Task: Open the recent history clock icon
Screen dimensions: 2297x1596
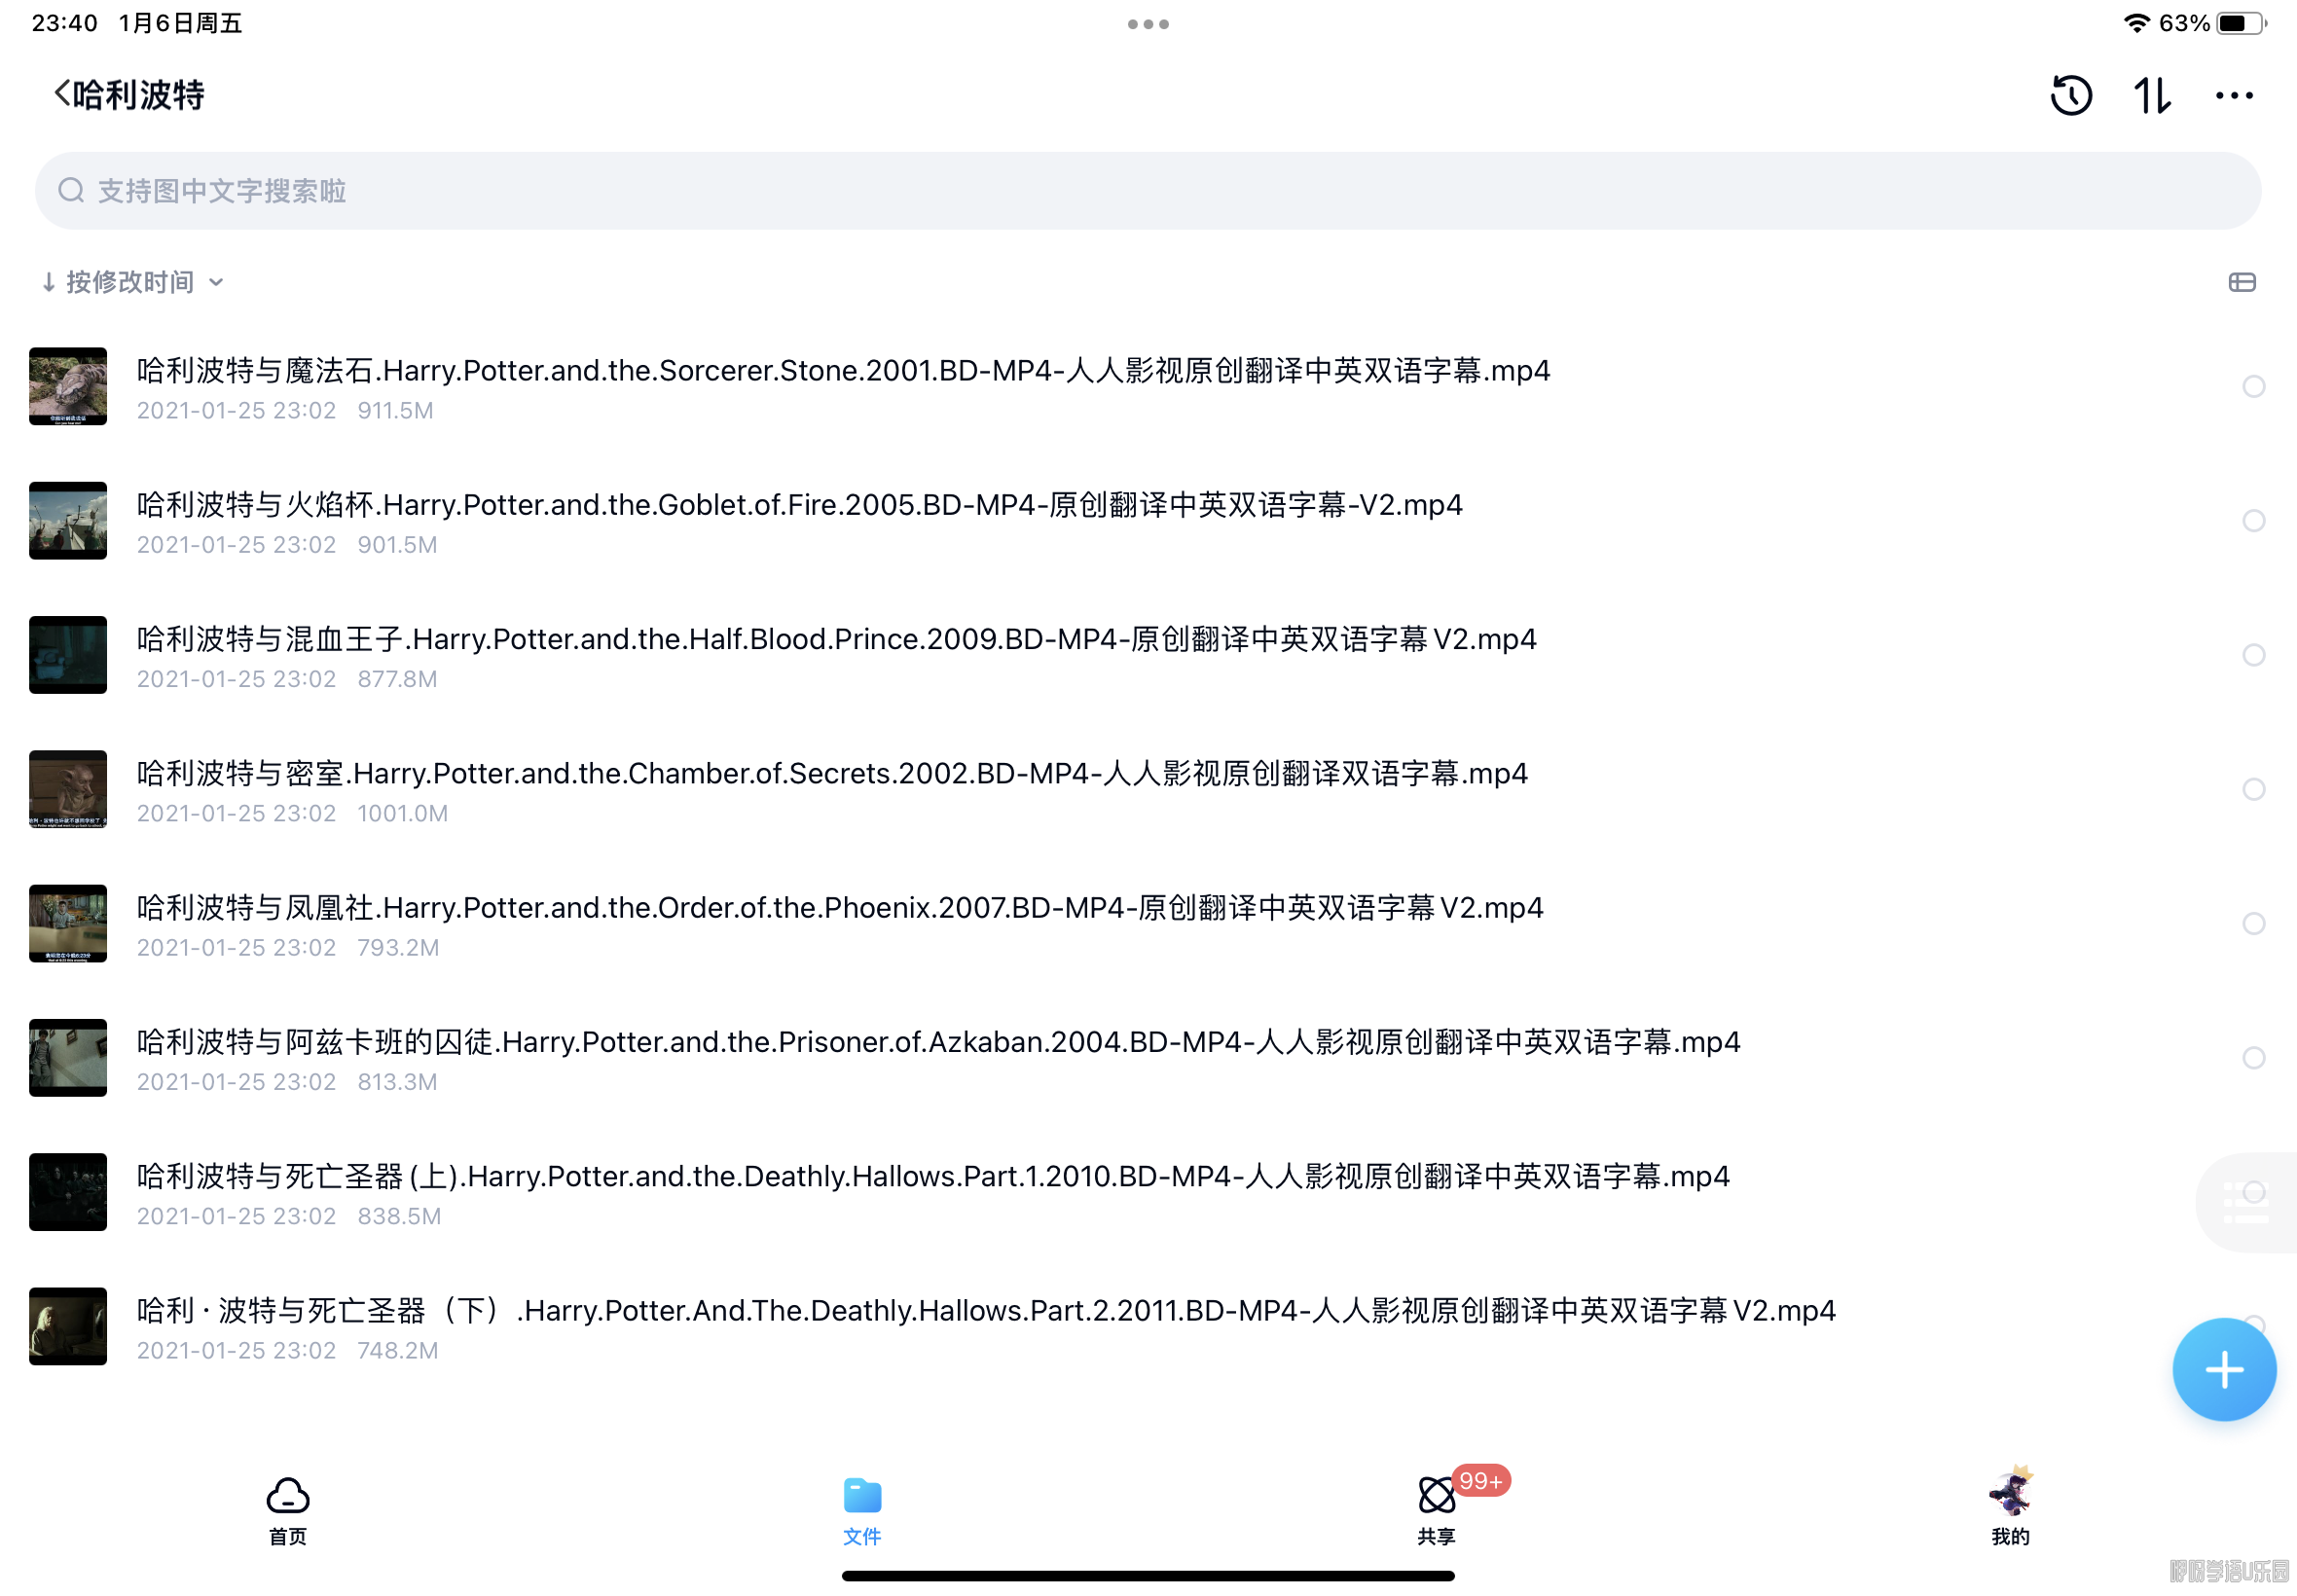Action: [2070, 96]
